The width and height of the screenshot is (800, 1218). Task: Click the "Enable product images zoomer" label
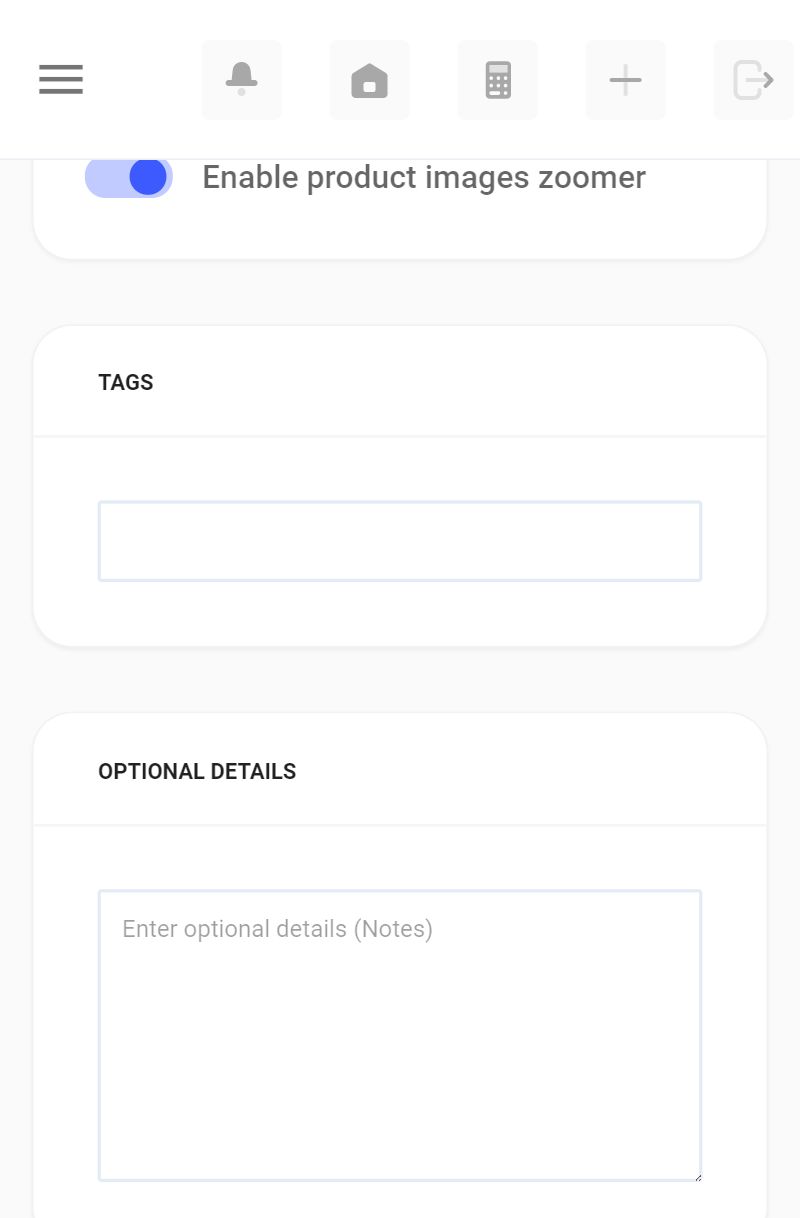(423, 178)
